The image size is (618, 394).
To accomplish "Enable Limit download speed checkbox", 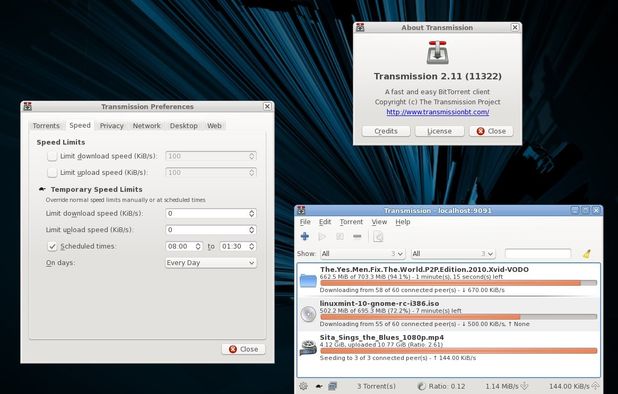I will (52, 156).
